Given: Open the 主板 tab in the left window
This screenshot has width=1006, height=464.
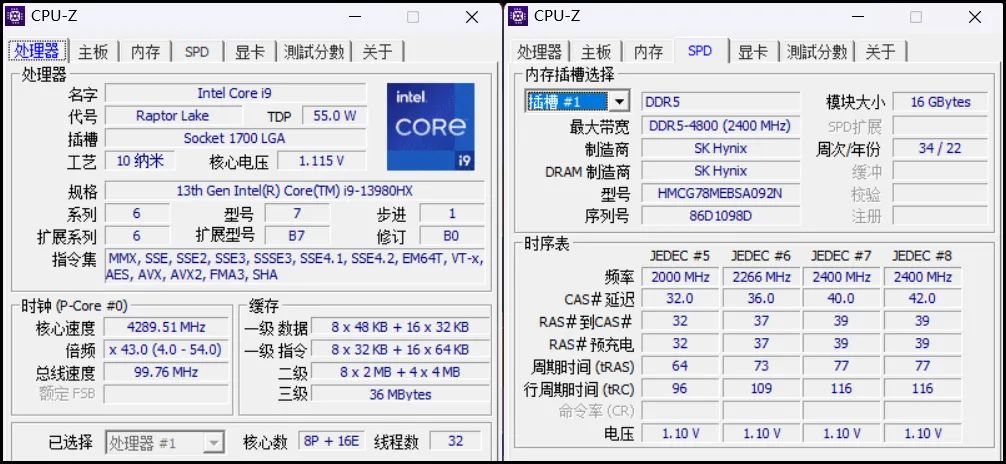Looking at the screenshot, I should click(x=94, y=52).
